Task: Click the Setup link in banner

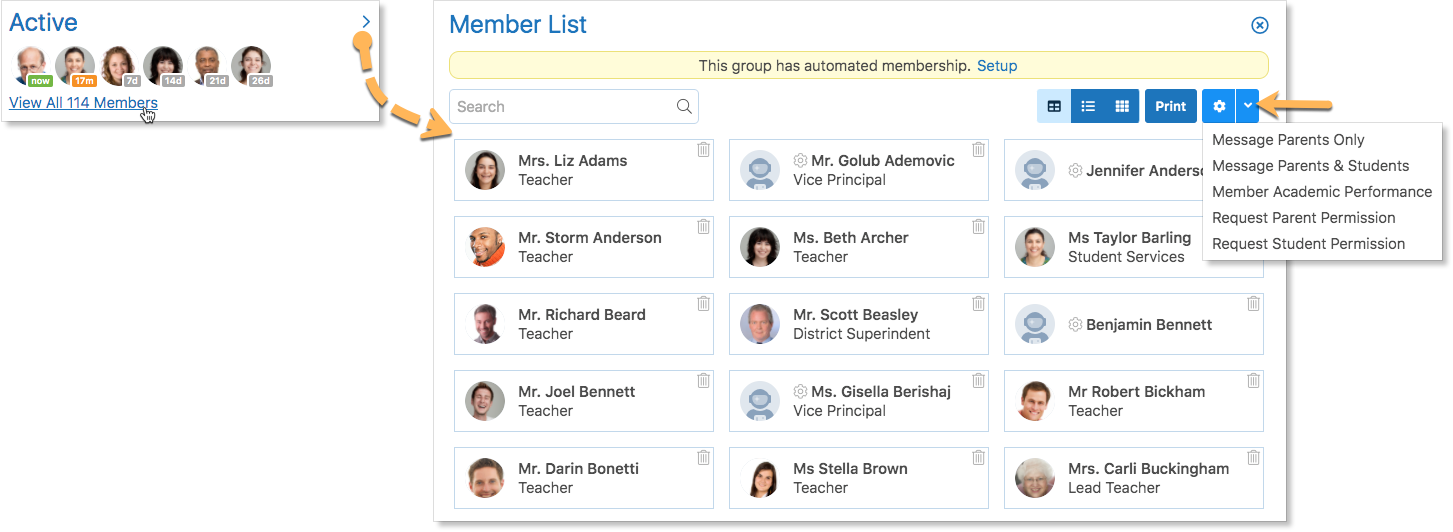Action: (997, 66)
